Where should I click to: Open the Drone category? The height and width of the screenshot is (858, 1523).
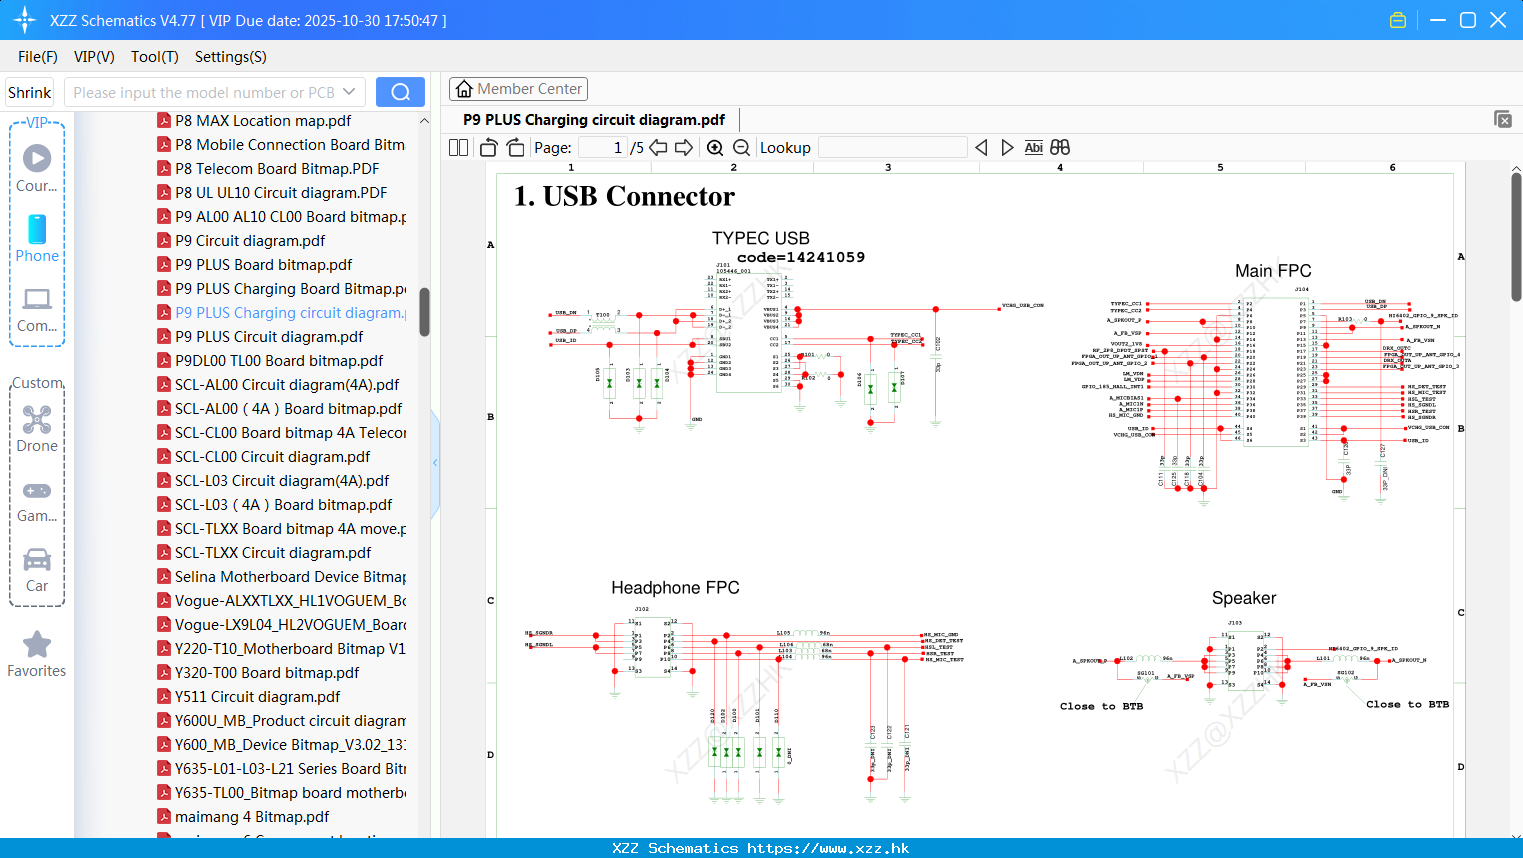coord(37,419)
